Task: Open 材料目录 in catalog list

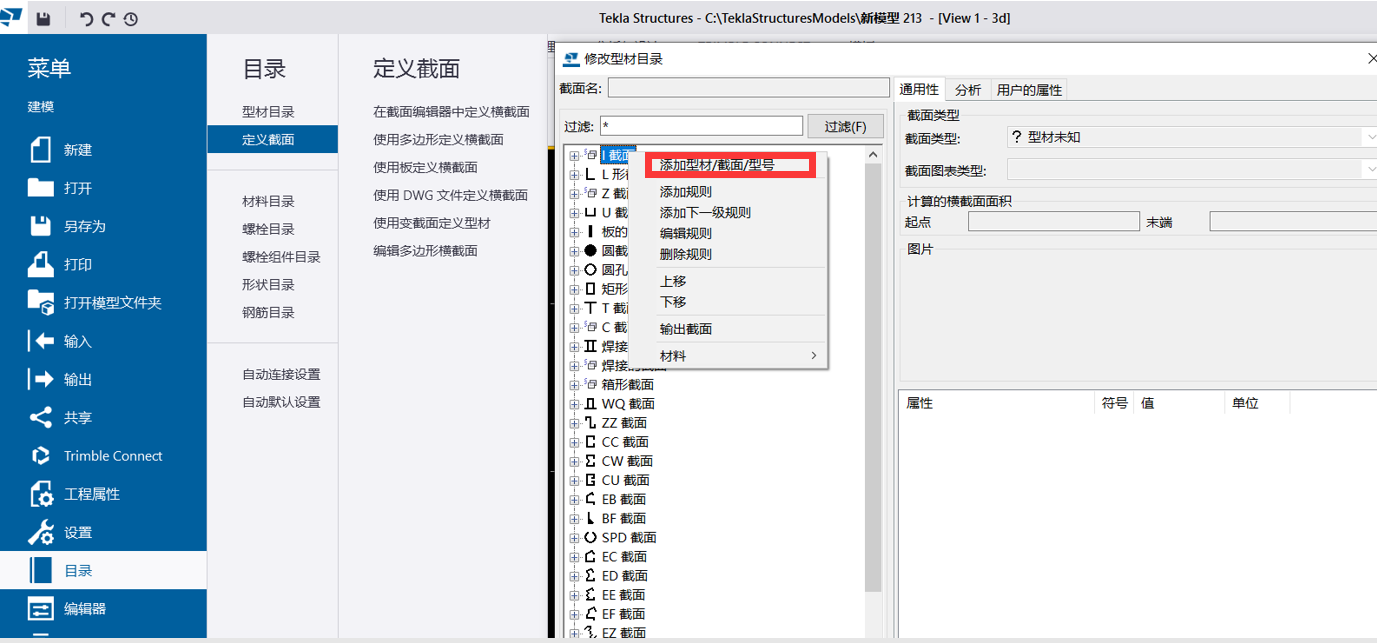Action: point(268,201)
